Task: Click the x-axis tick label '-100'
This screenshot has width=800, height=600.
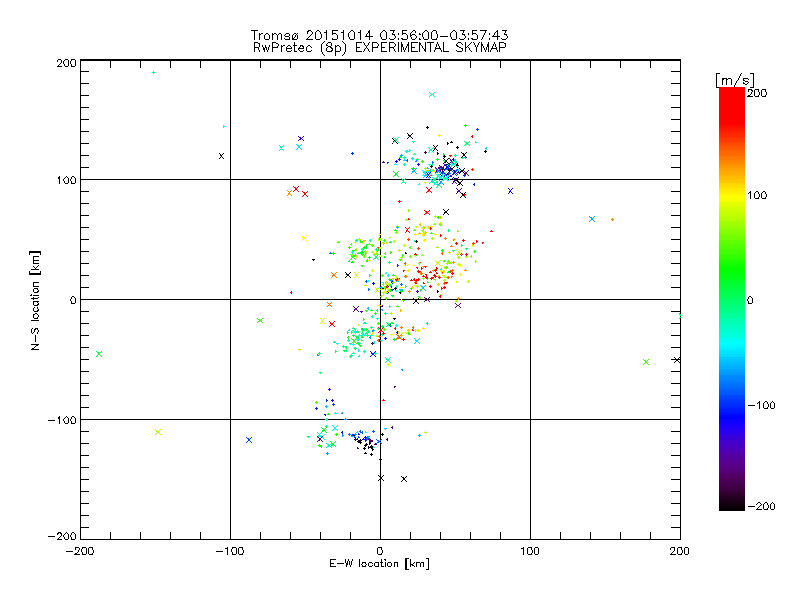Action: click(230, 551)
